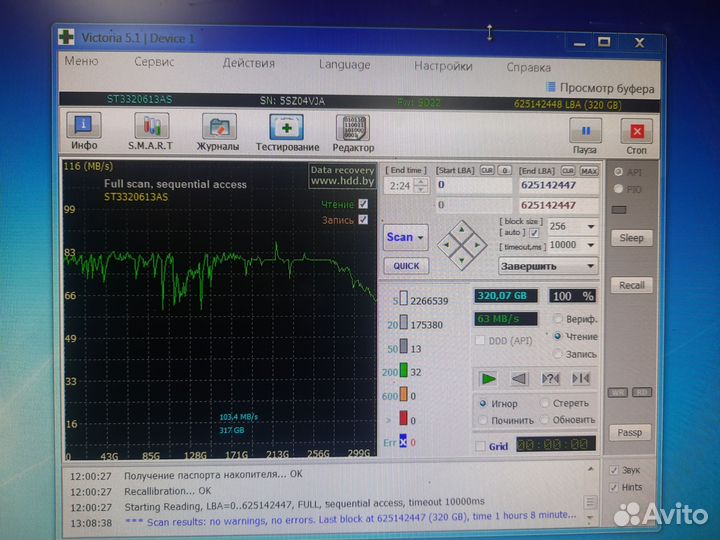This screenshot has height=540, width=720.
Task: Open the Сервис menu
Action: (x=154, y=63)
